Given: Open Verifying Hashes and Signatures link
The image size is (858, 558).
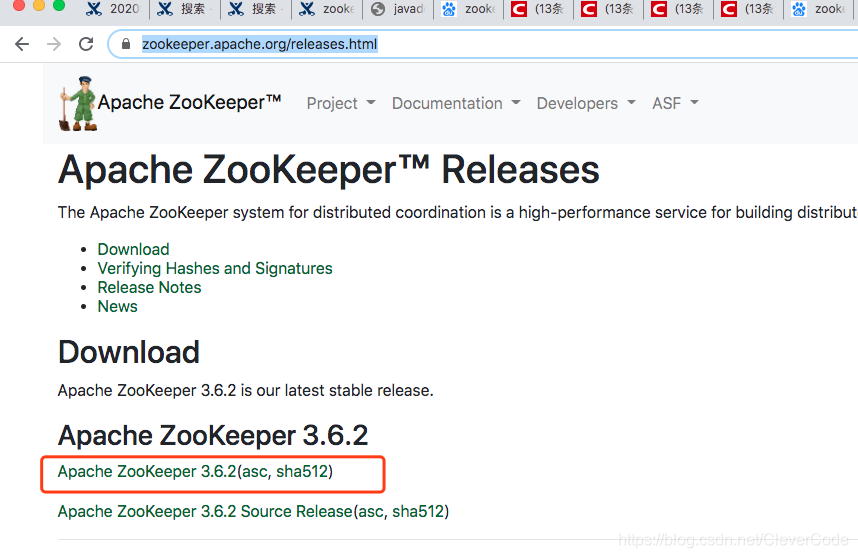Looking at the screenshot, I should point(215,269).
